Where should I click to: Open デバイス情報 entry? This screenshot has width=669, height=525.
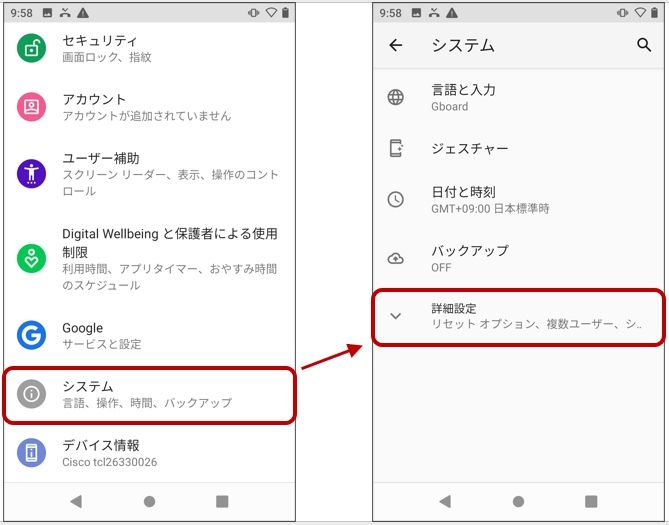click(149, 452)
